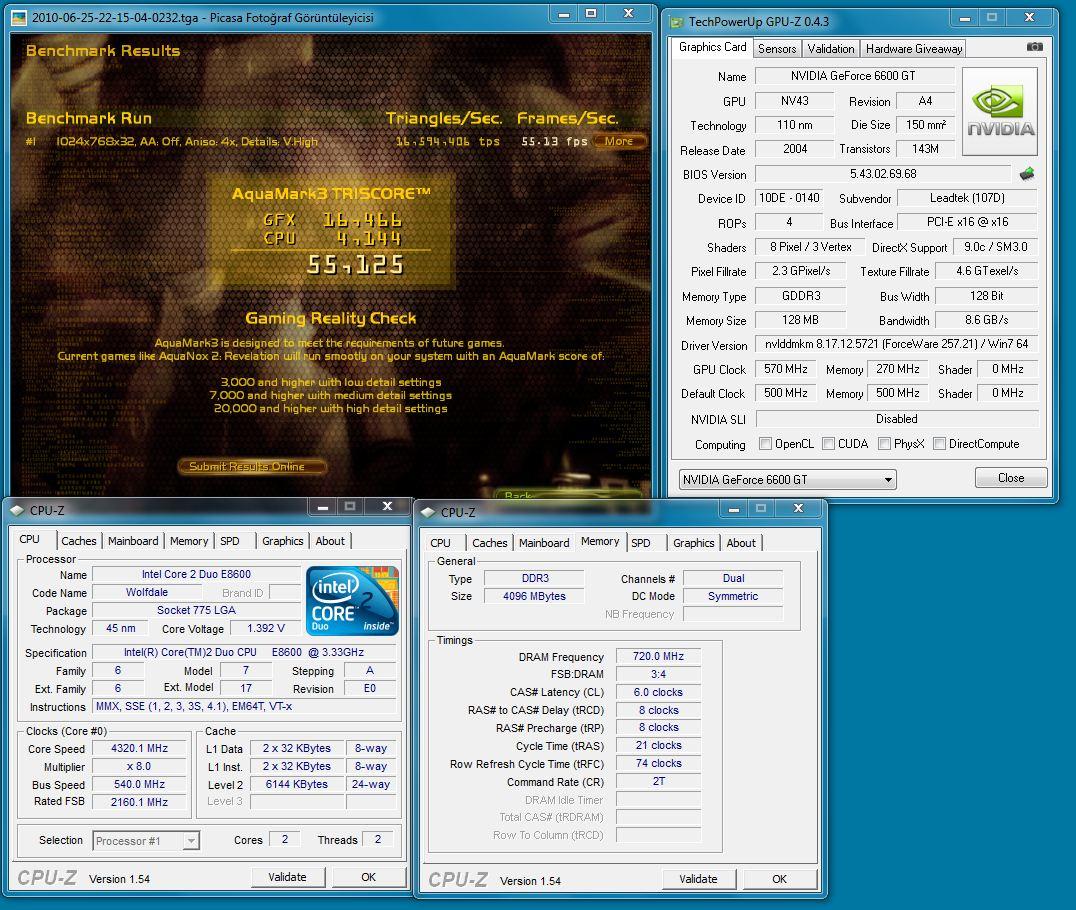The image size is (1076, 910).
Task: Click Validate in the left CPU-Z window
Action: [288, 877]
